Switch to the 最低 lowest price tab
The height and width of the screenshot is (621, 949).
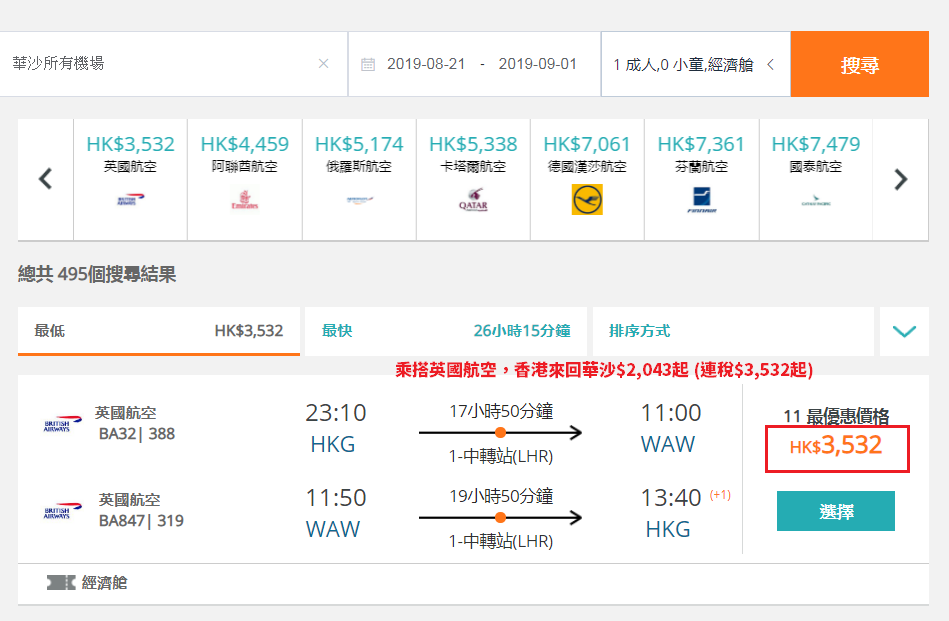159,331
